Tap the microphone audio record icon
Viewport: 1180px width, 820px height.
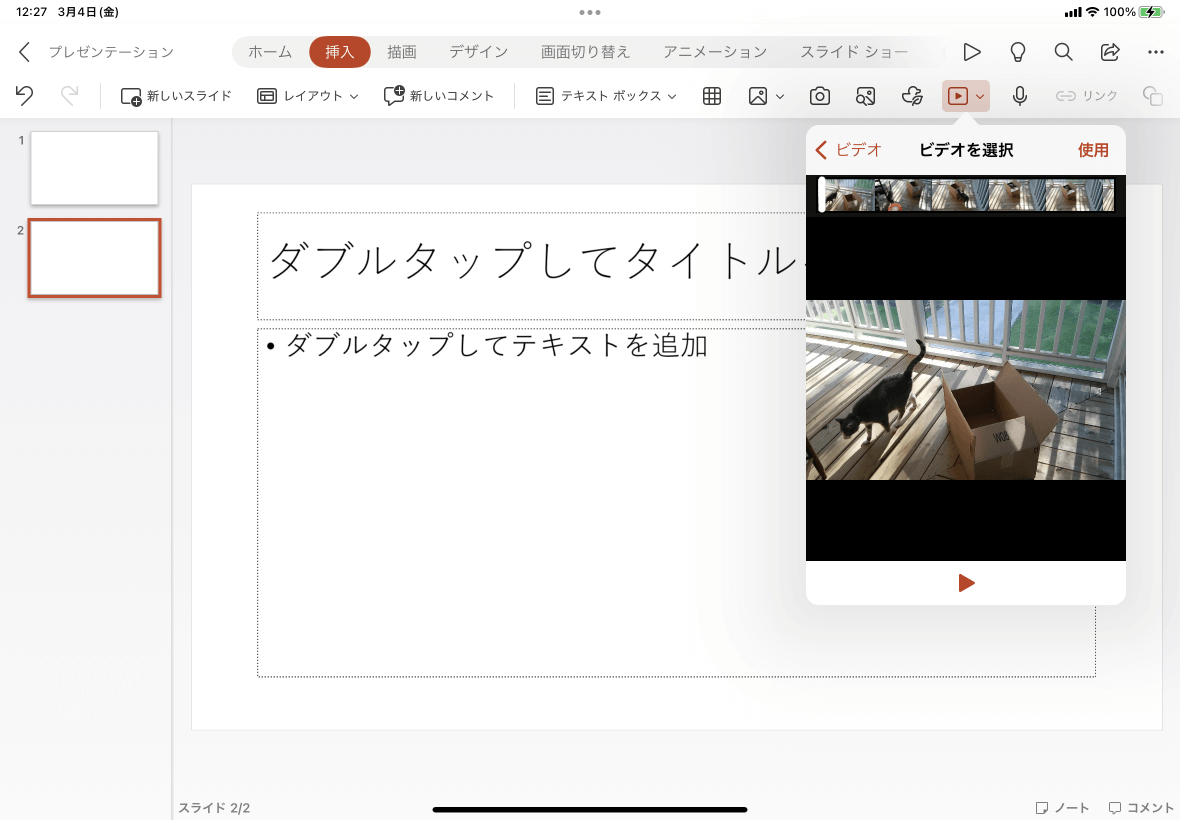click(x=1020, y=96)
